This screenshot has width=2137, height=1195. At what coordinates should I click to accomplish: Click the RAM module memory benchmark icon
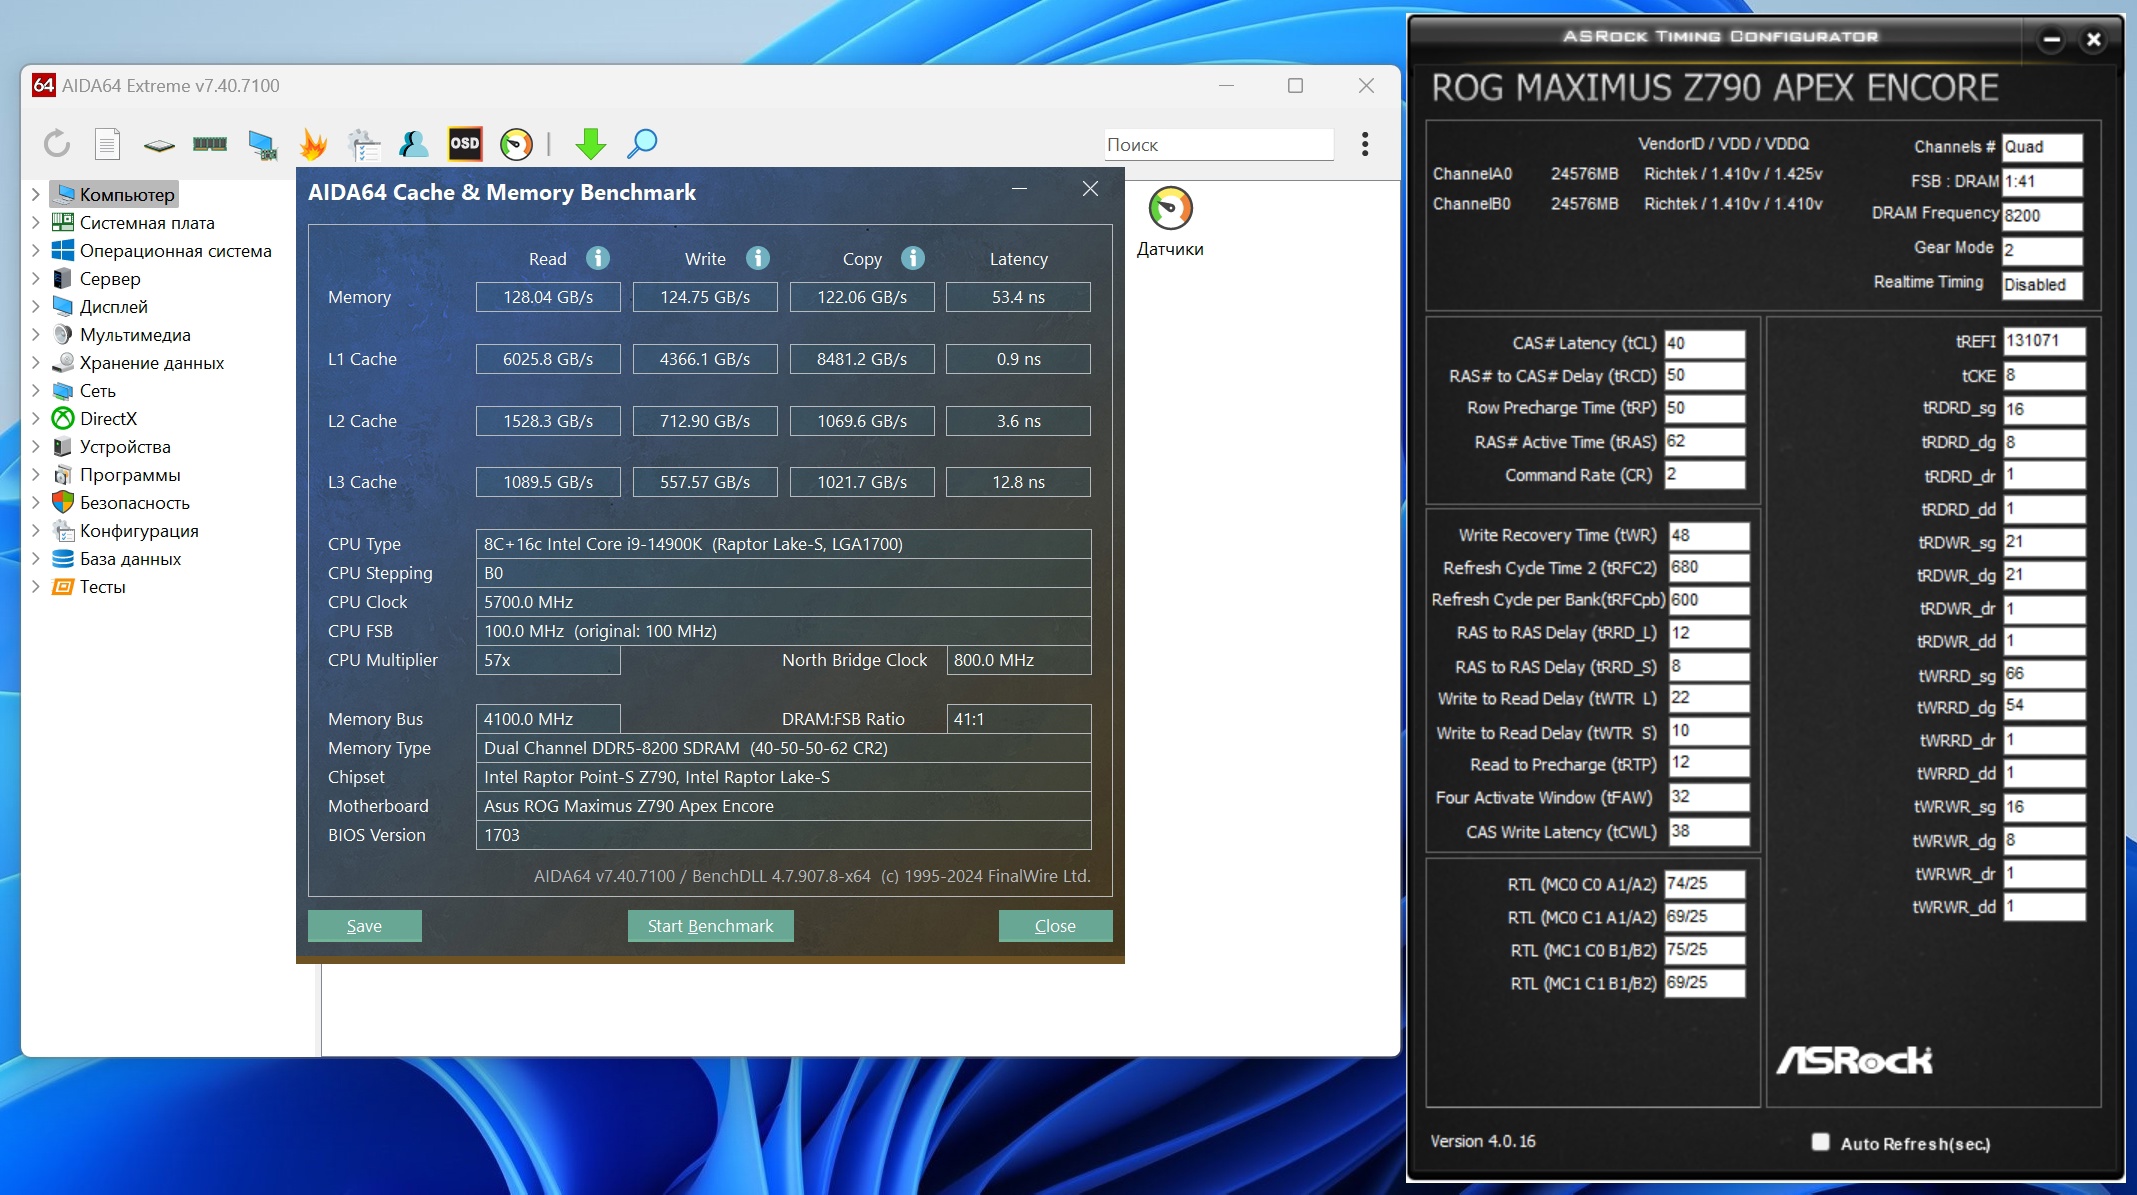coord(209,144)
